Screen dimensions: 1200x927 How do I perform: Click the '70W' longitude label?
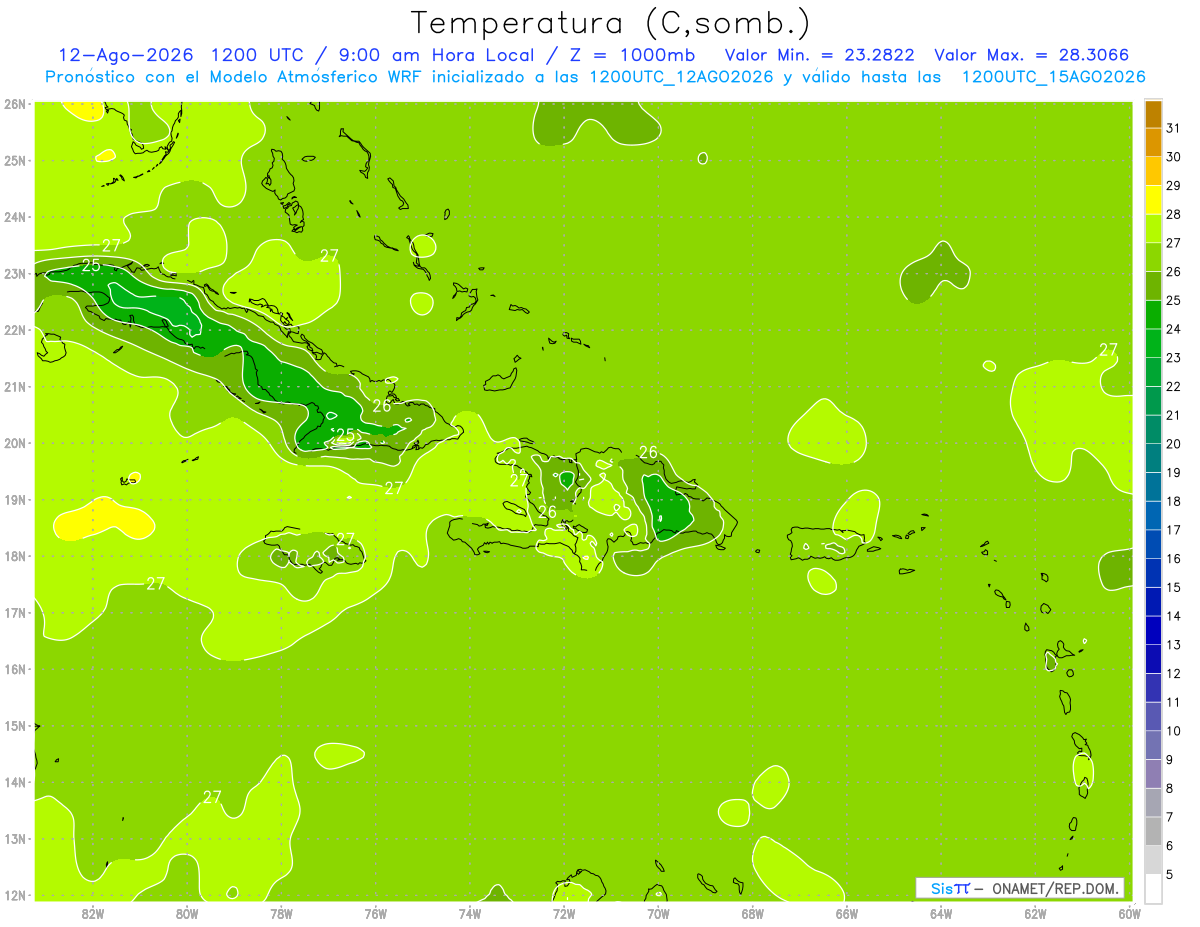coord(658,913)
